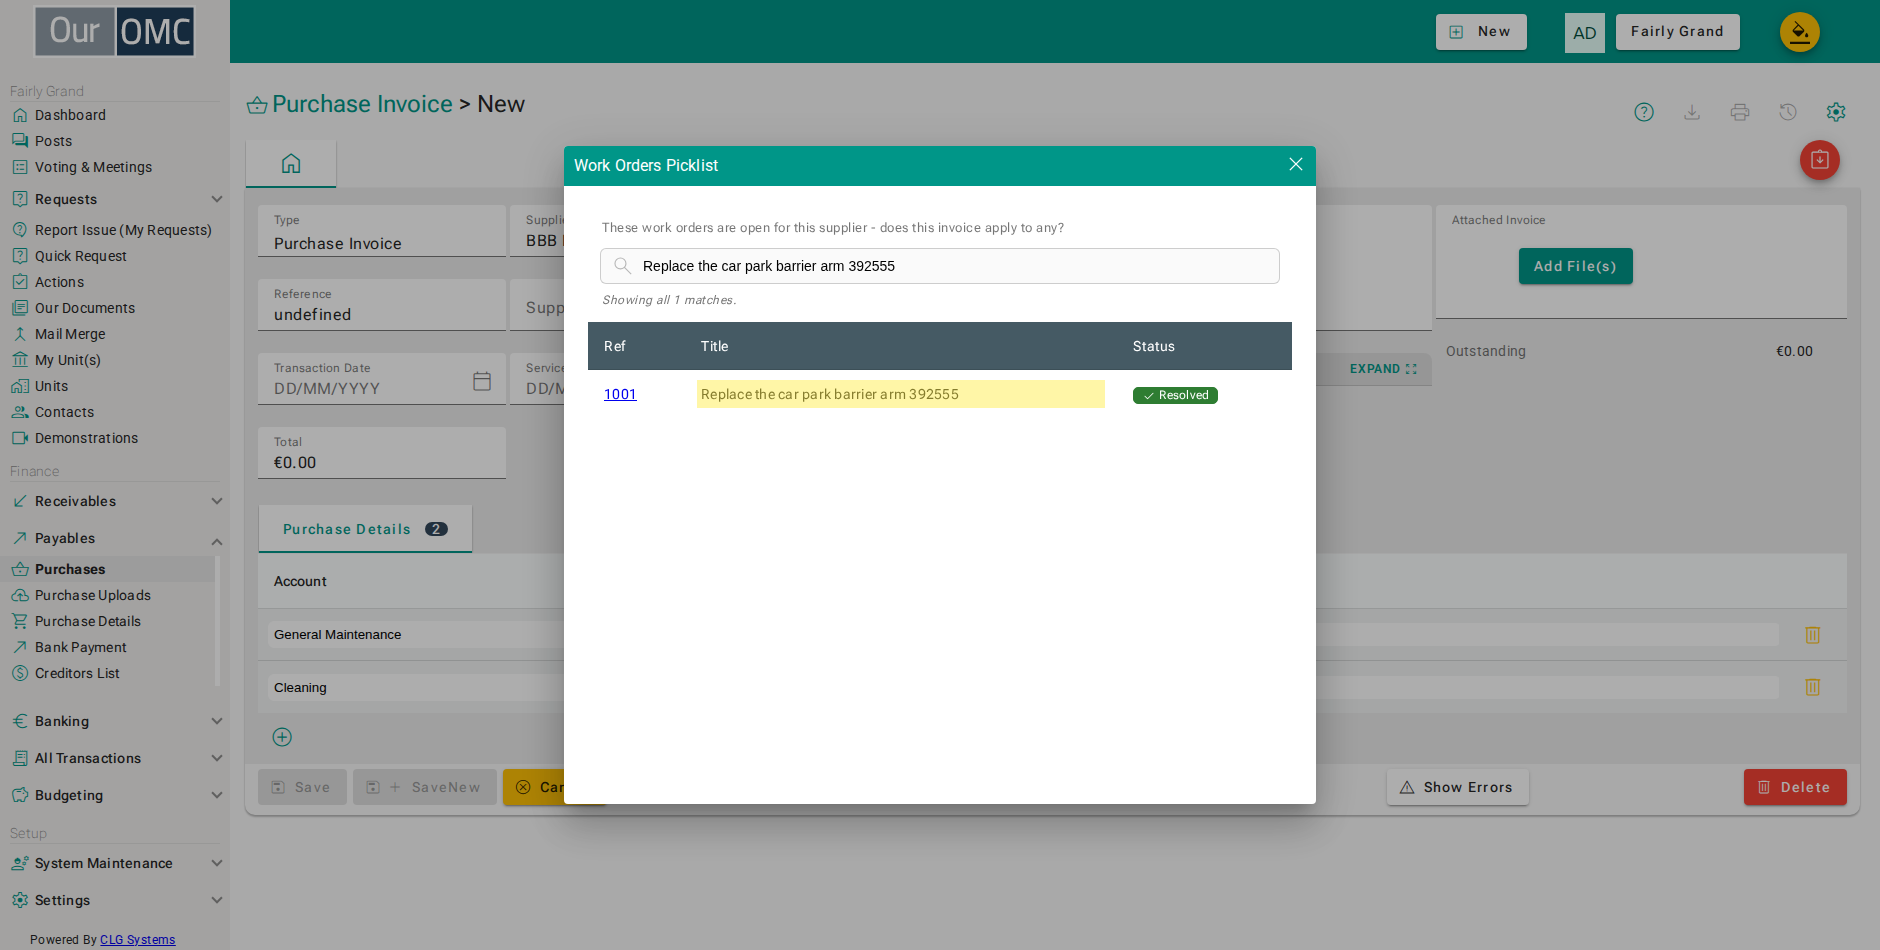Screen dimensions: 1880x950
Task: Delete the Cleaning row
Action: point(1812,687)
